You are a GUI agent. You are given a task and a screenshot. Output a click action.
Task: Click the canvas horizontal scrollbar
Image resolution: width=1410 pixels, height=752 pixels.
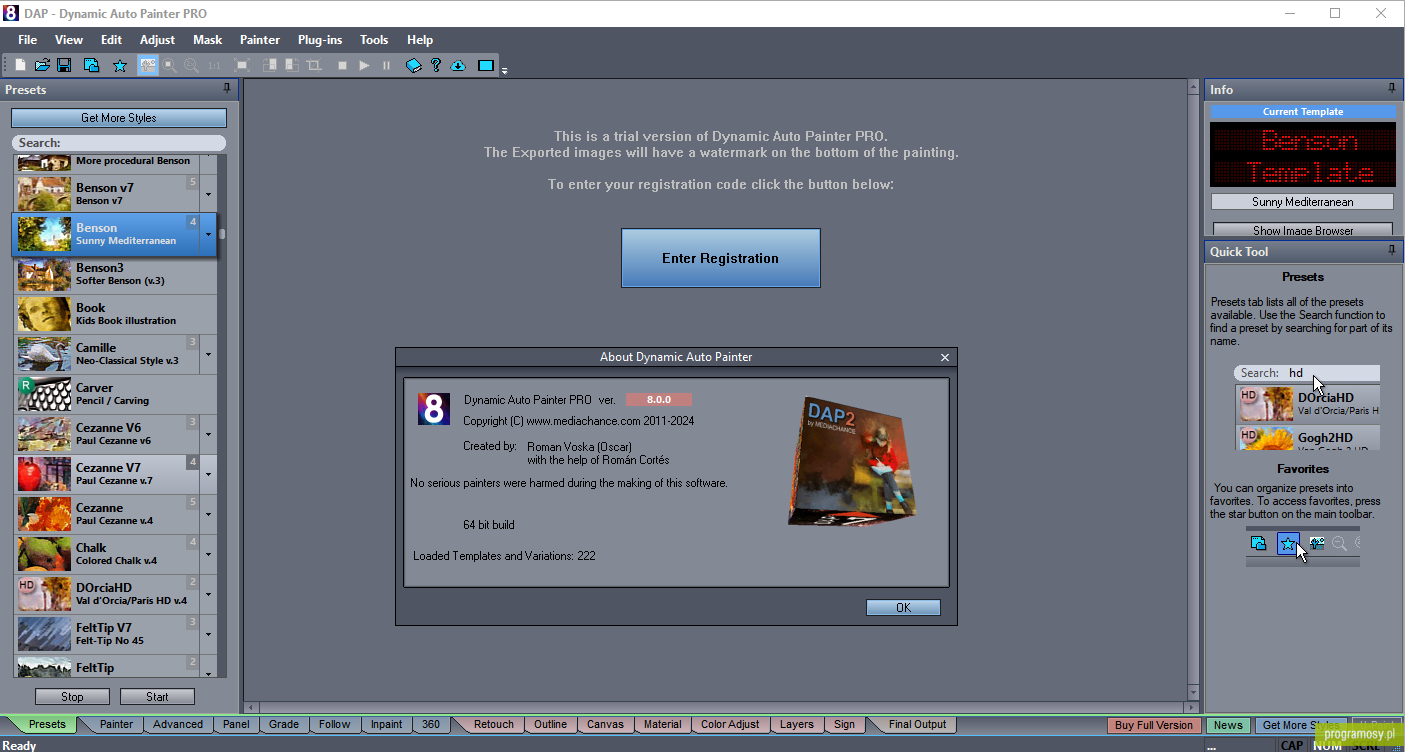tap(720, 707)
